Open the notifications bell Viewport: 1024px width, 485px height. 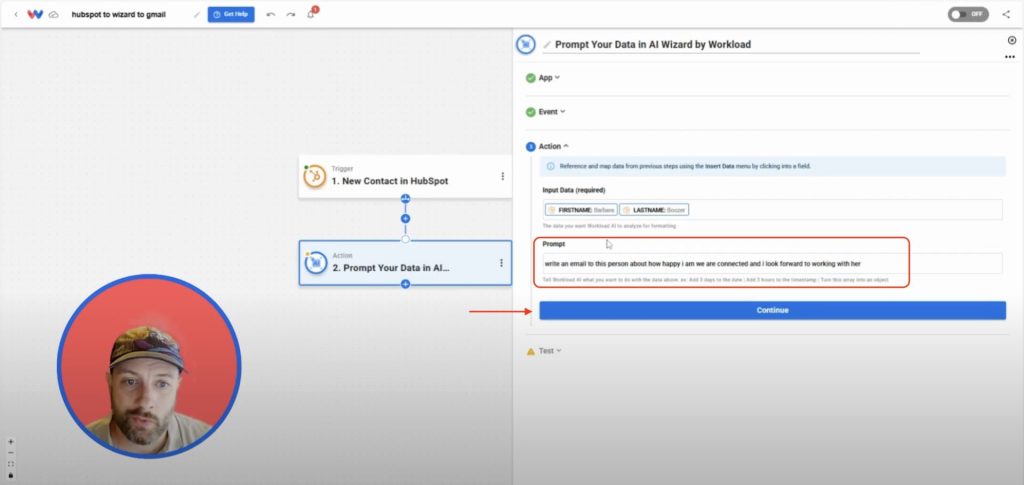[311, 14]
